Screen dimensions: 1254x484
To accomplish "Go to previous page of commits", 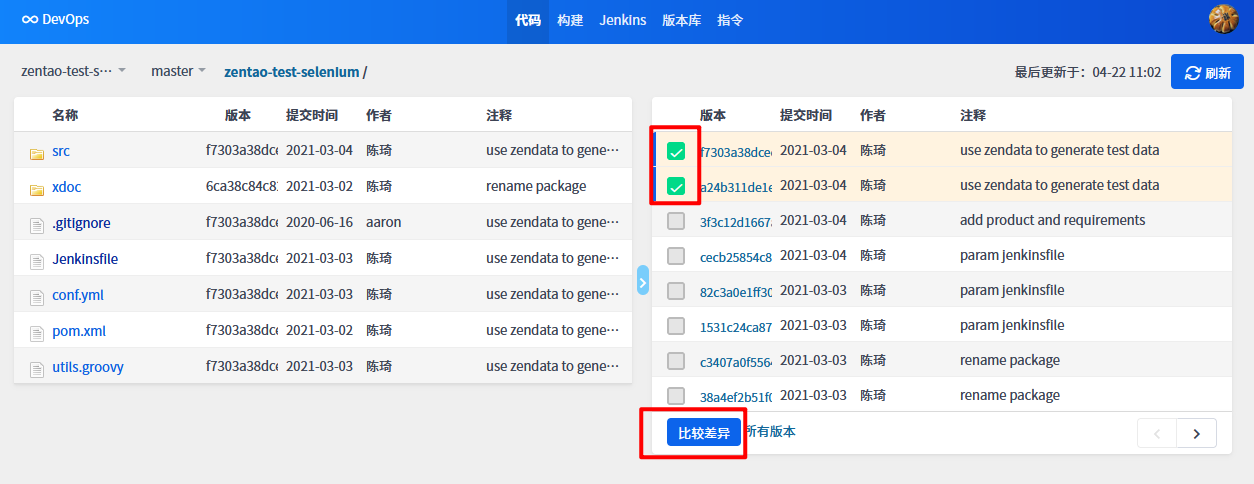I will (x=1157, y=433).
